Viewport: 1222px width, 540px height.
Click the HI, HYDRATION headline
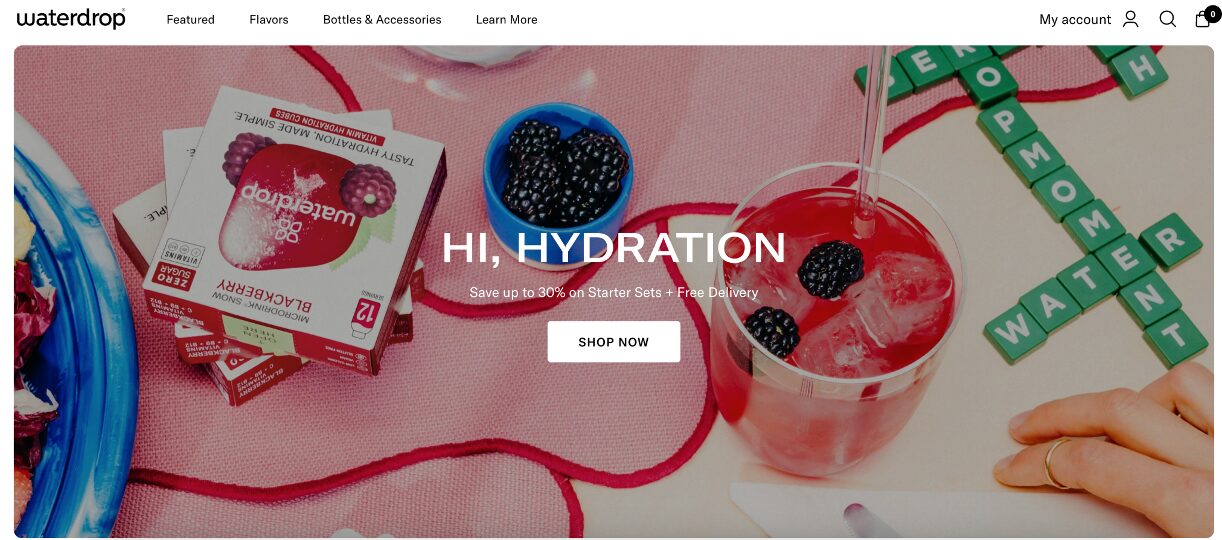614,248
